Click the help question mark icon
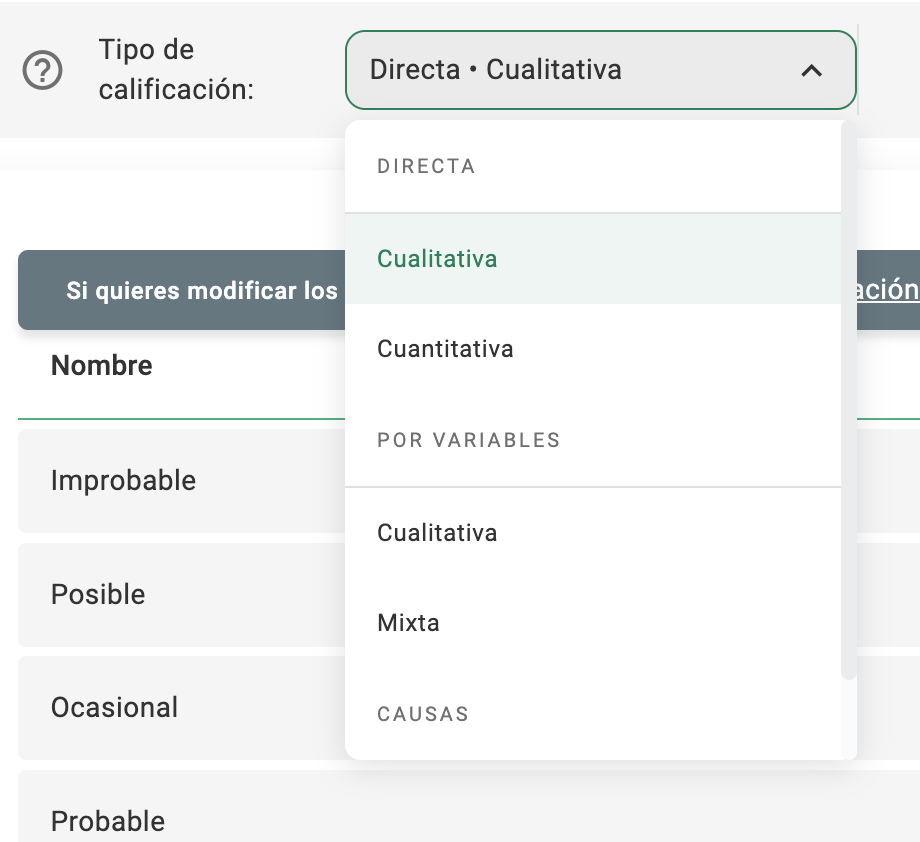 coord(43,71)
